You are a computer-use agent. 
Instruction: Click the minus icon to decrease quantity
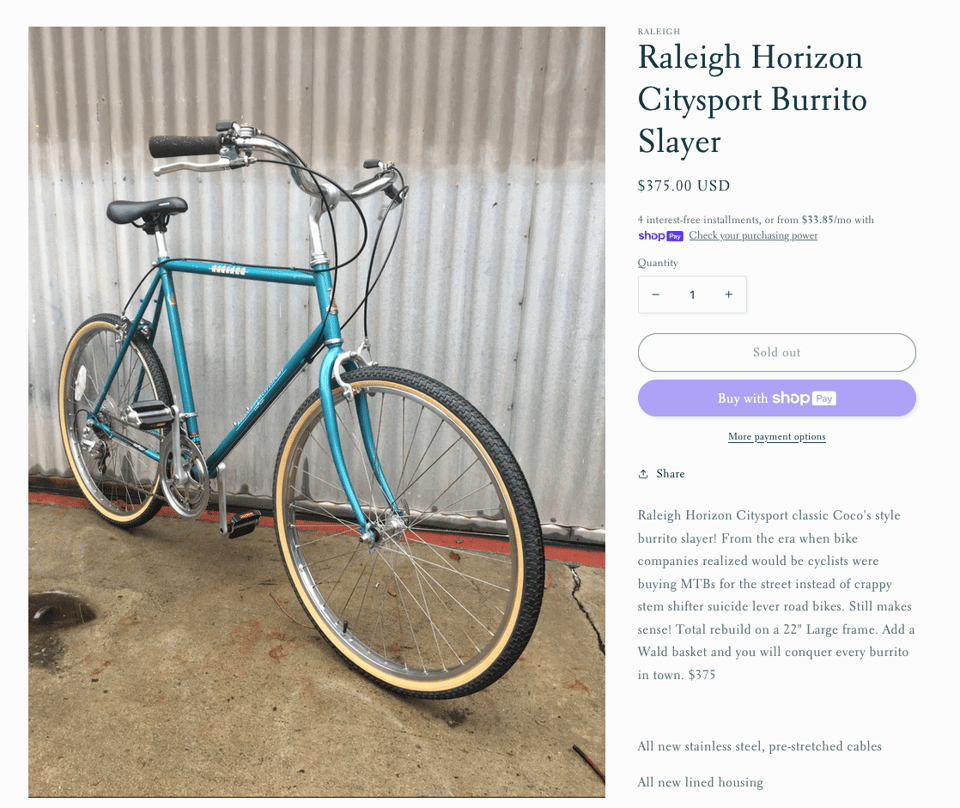pyautogui.click(x=656, y=295)
